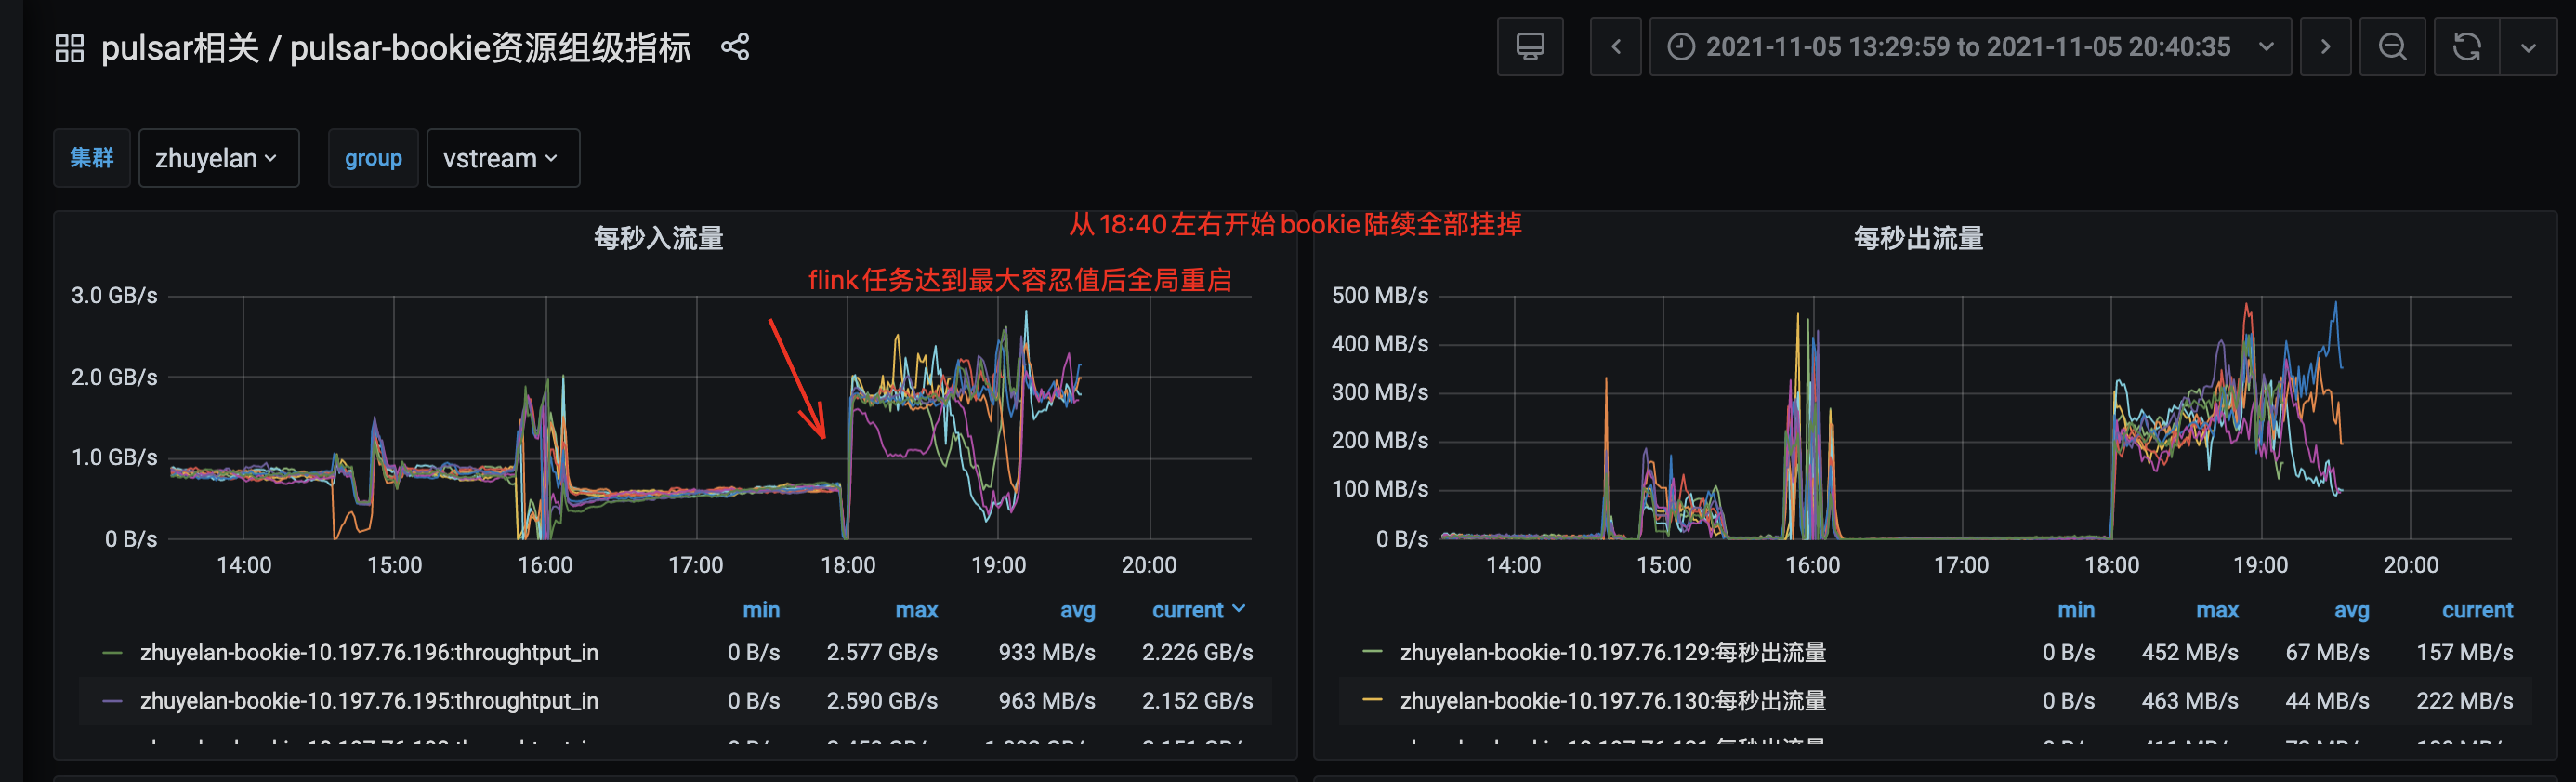Click the 集群 variable label
Viewport: 2576px width, 782px height.
(92, 158)
